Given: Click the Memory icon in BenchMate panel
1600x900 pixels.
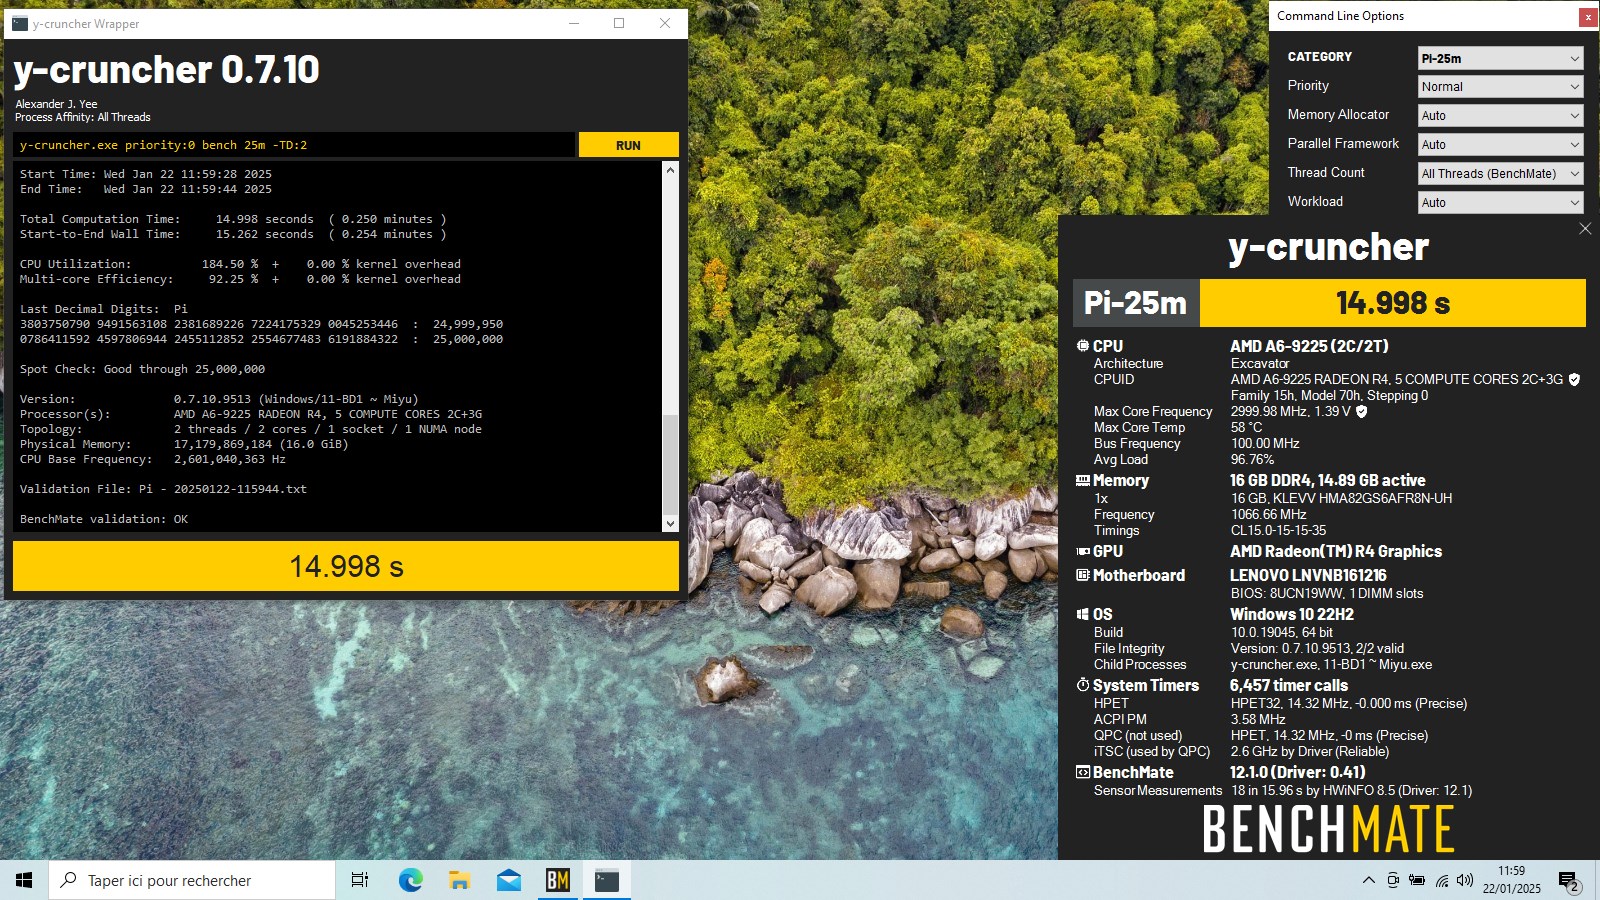Looking at the screenshot, I should click(x=1082, y=481).
